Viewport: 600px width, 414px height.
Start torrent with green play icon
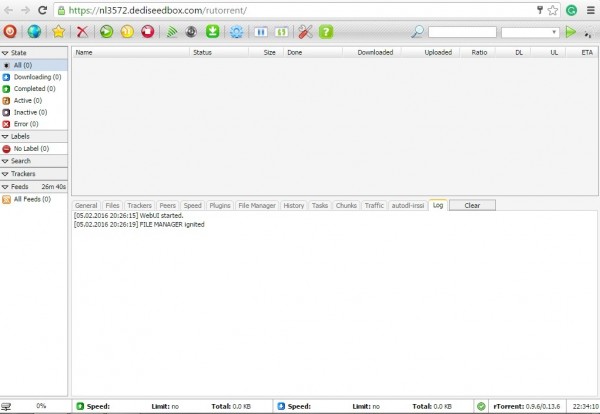106,31
